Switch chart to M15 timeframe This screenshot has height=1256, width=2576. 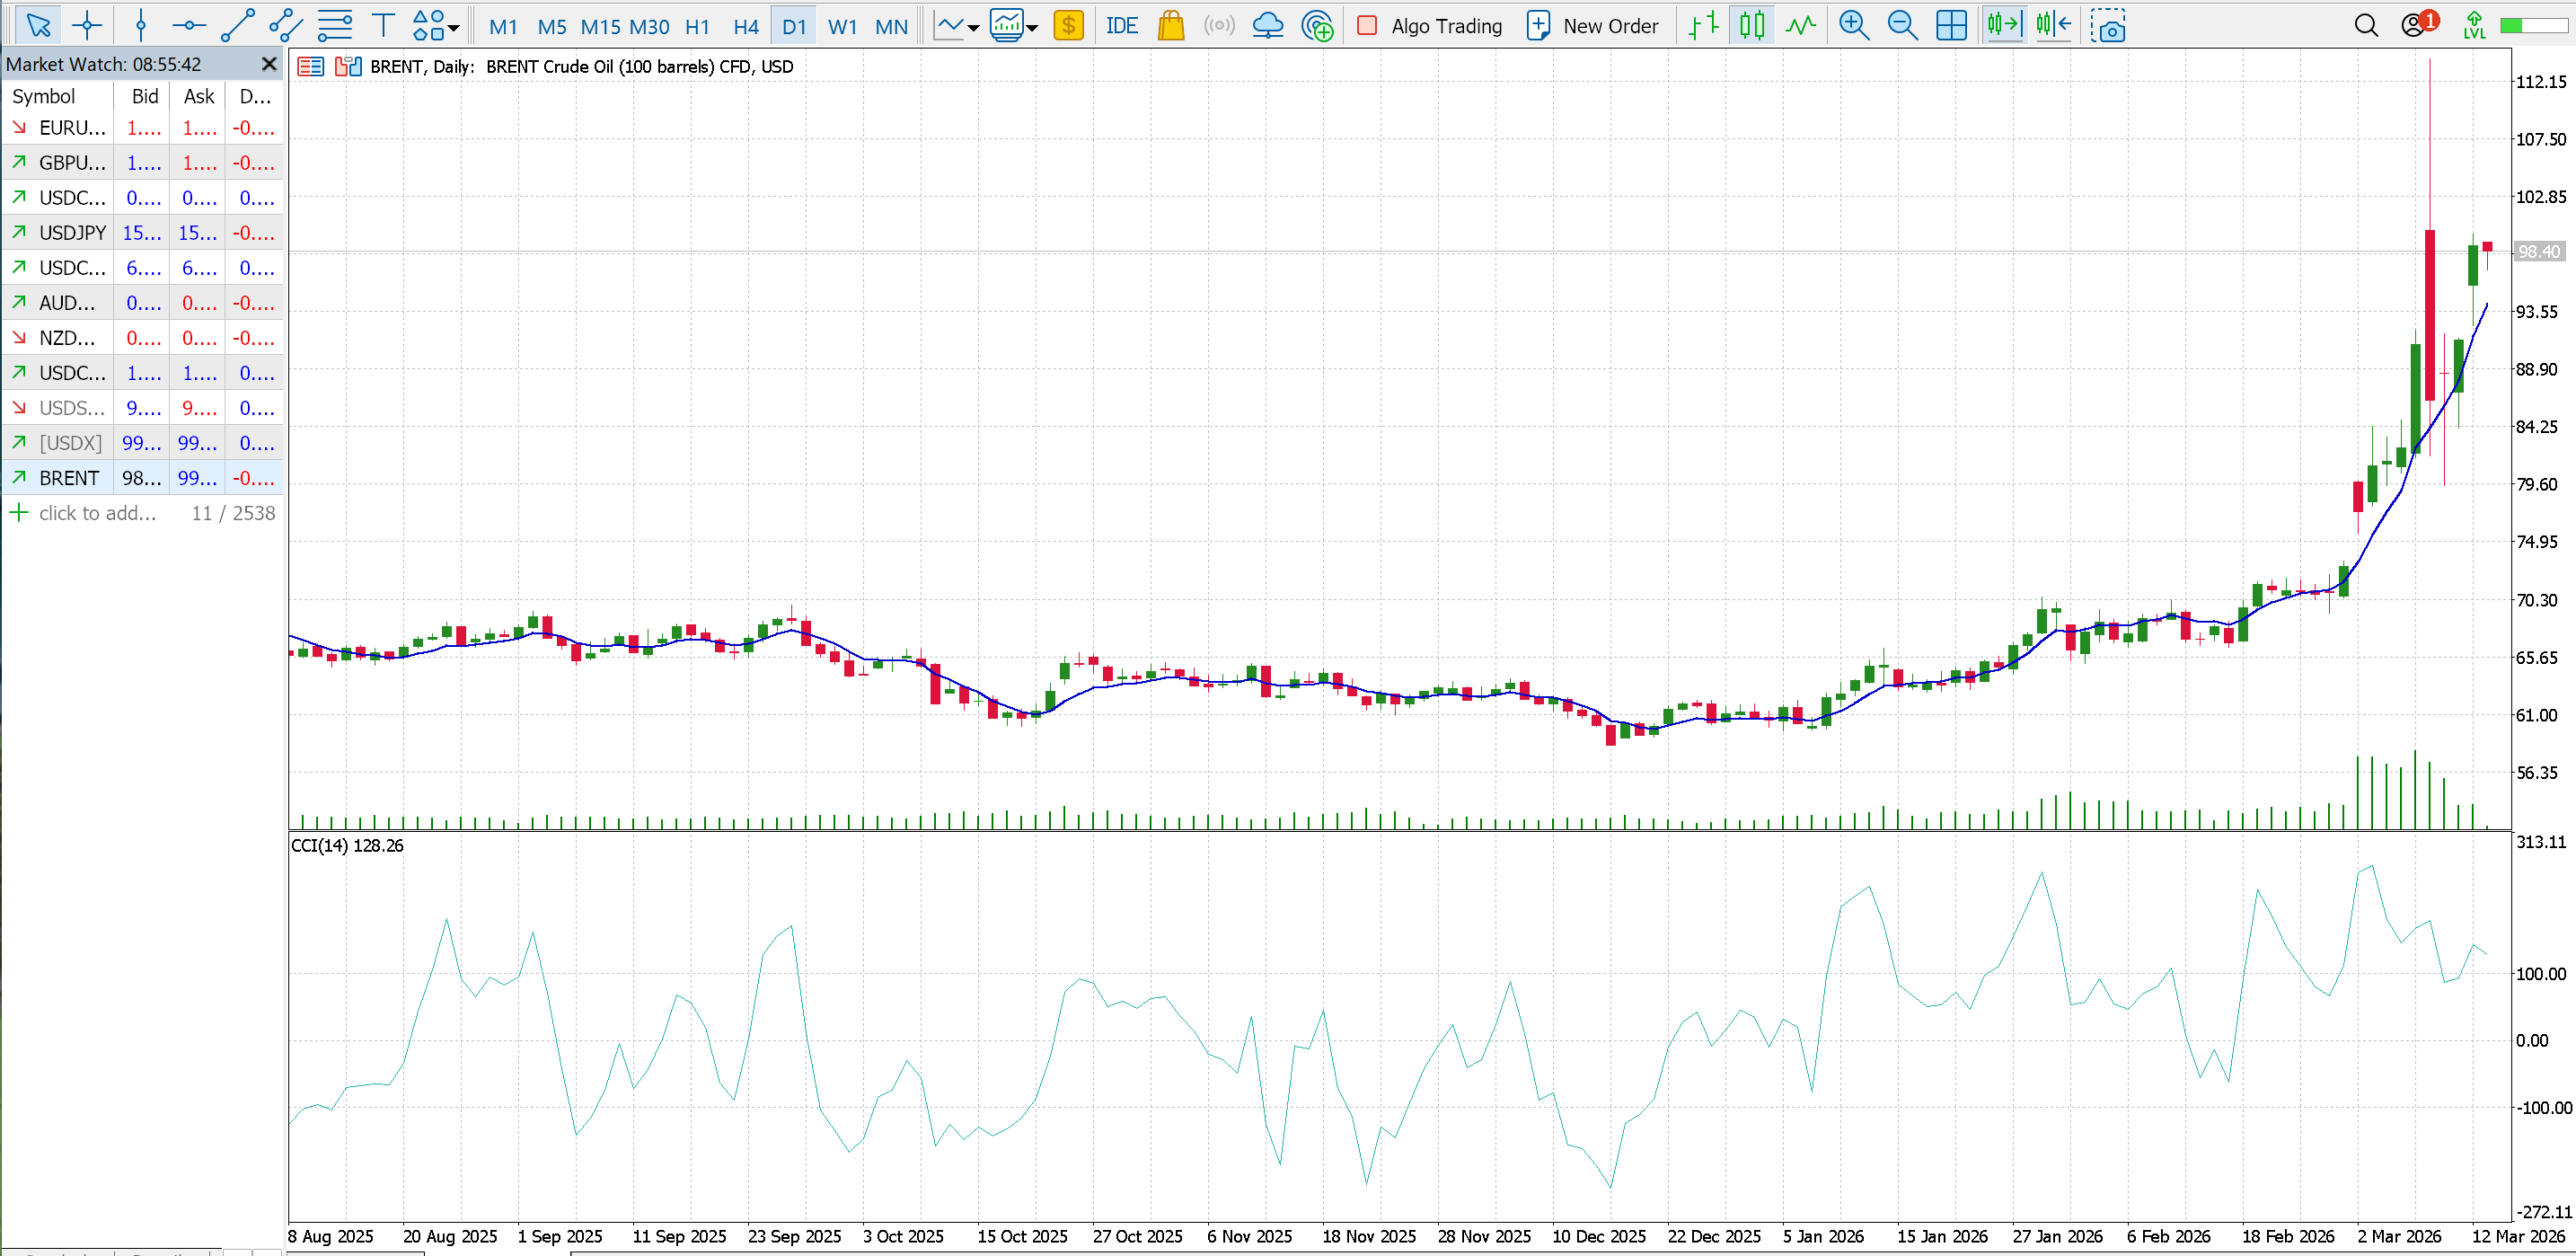(x=600, y=27)
